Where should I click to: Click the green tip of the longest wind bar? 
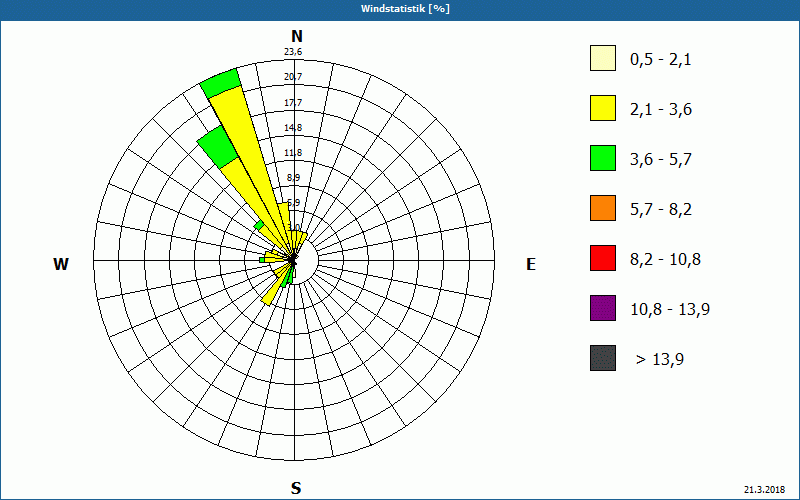pos(220,83)
